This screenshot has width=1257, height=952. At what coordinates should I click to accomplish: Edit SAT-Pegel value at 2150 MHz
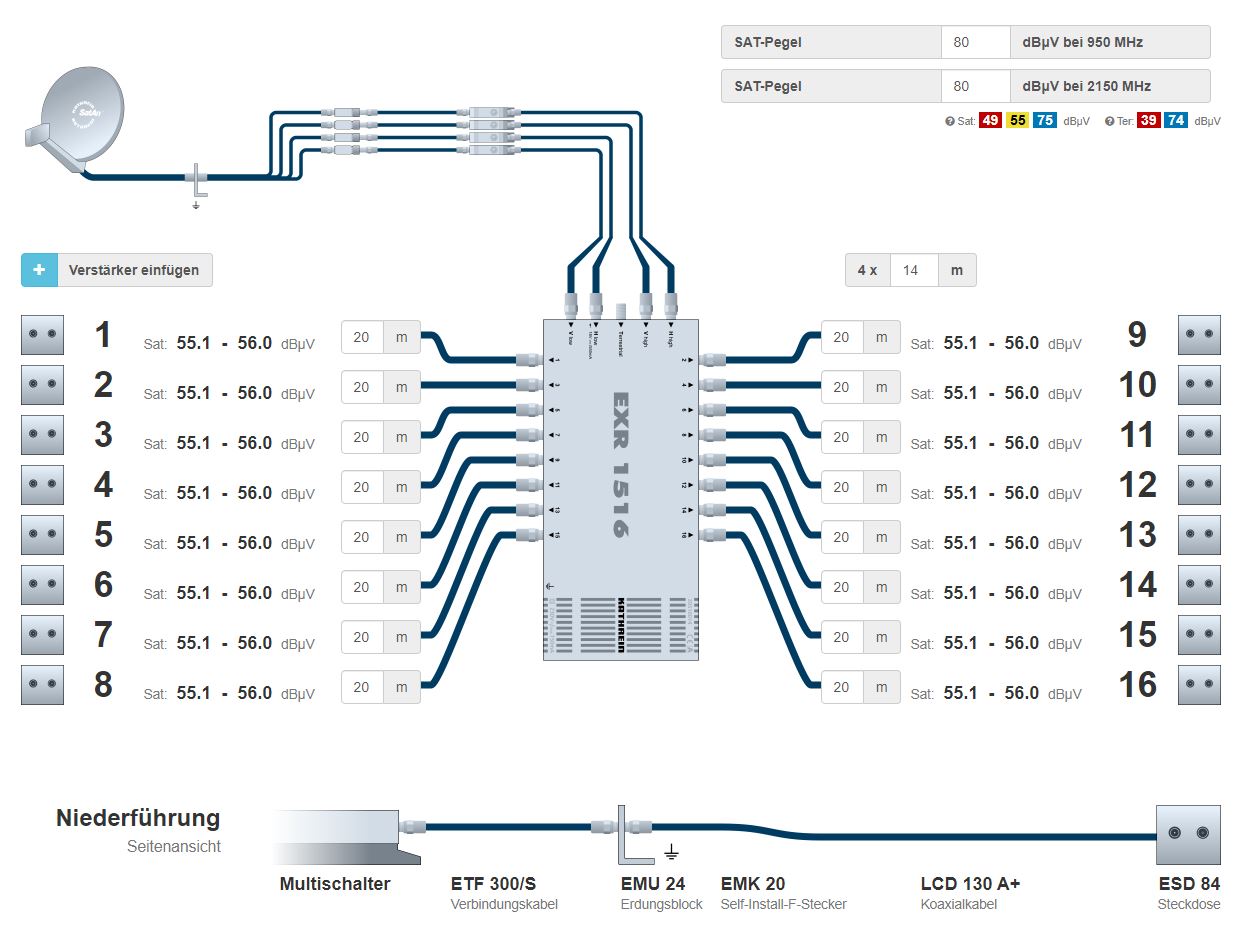975,86
